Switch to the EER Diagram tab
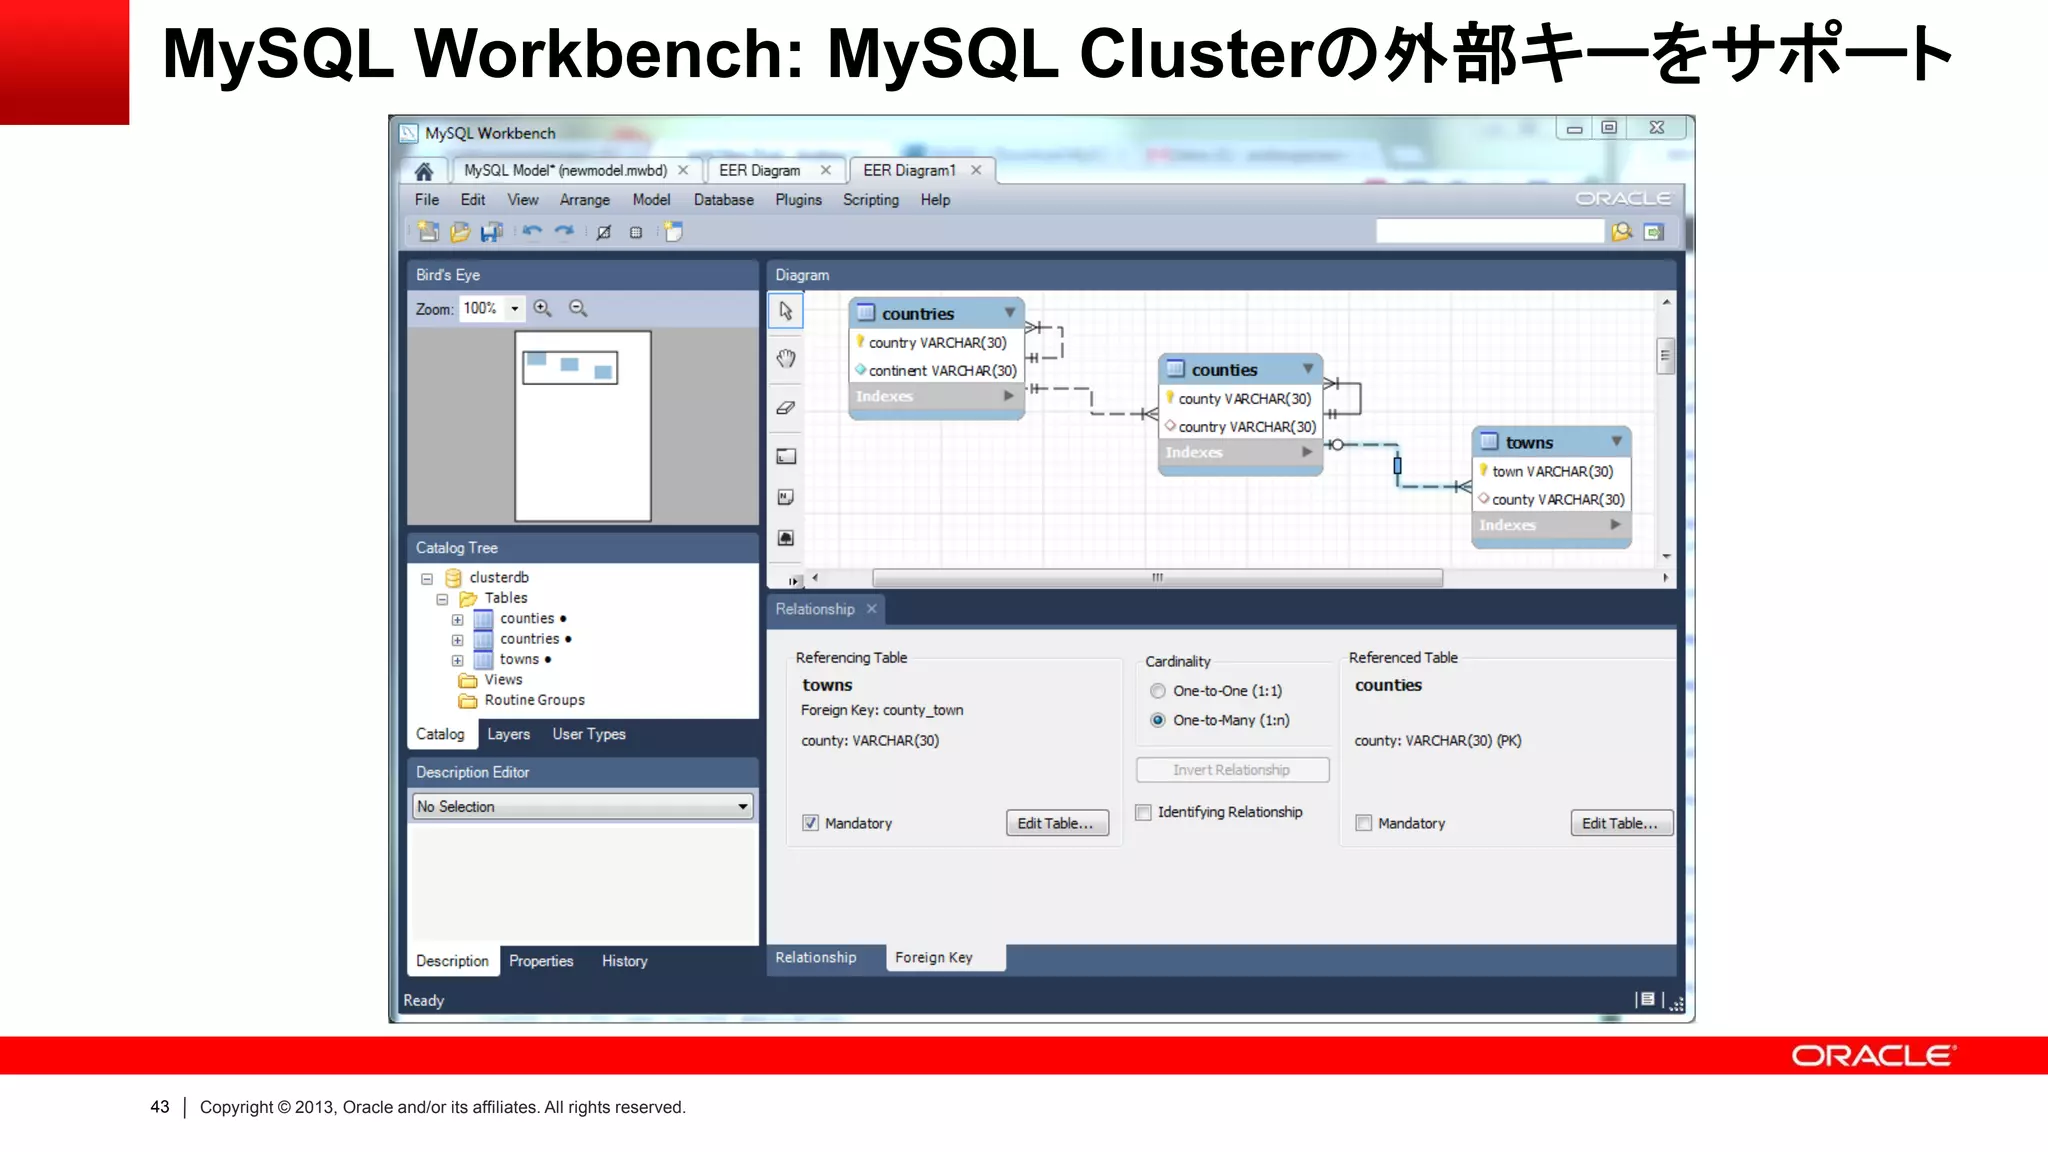The height and width of the screenshot is (1152, 2048). click(760, 170)
